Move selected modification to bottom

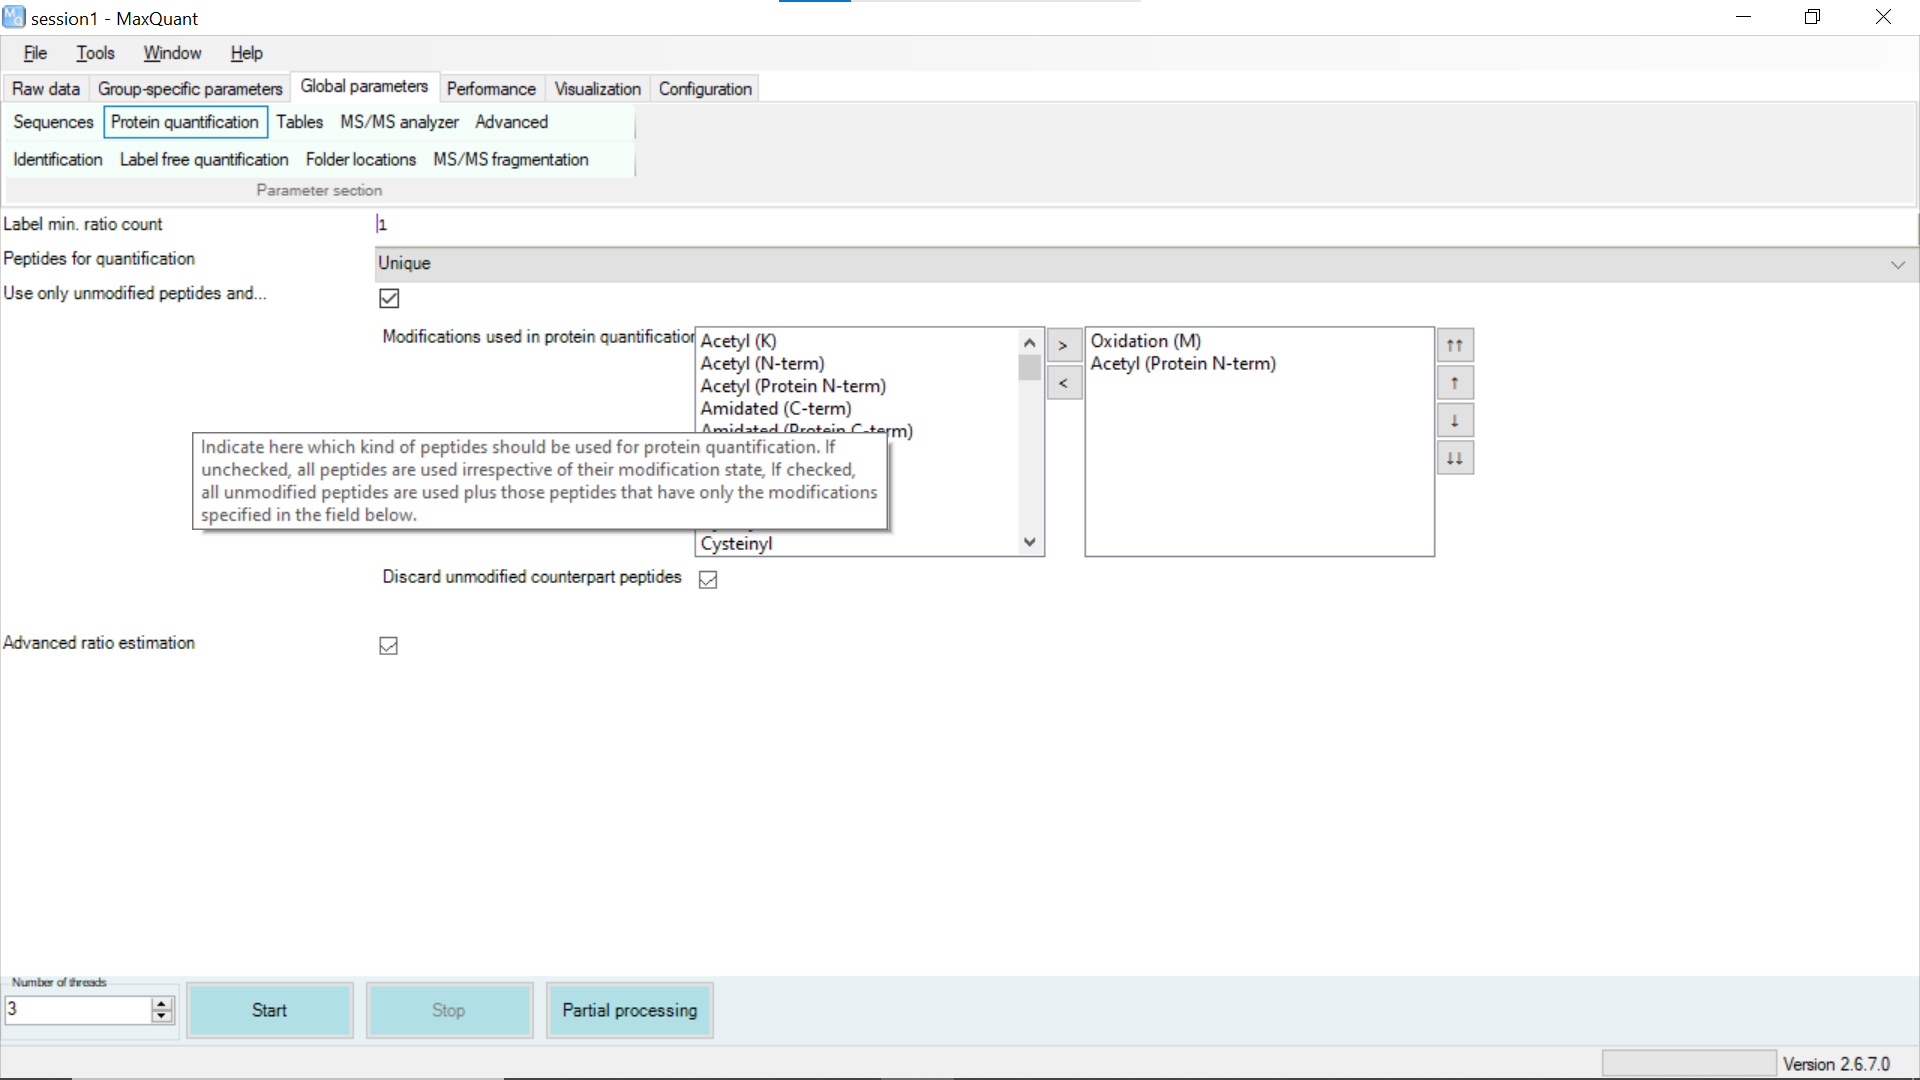click(1454, 459)
